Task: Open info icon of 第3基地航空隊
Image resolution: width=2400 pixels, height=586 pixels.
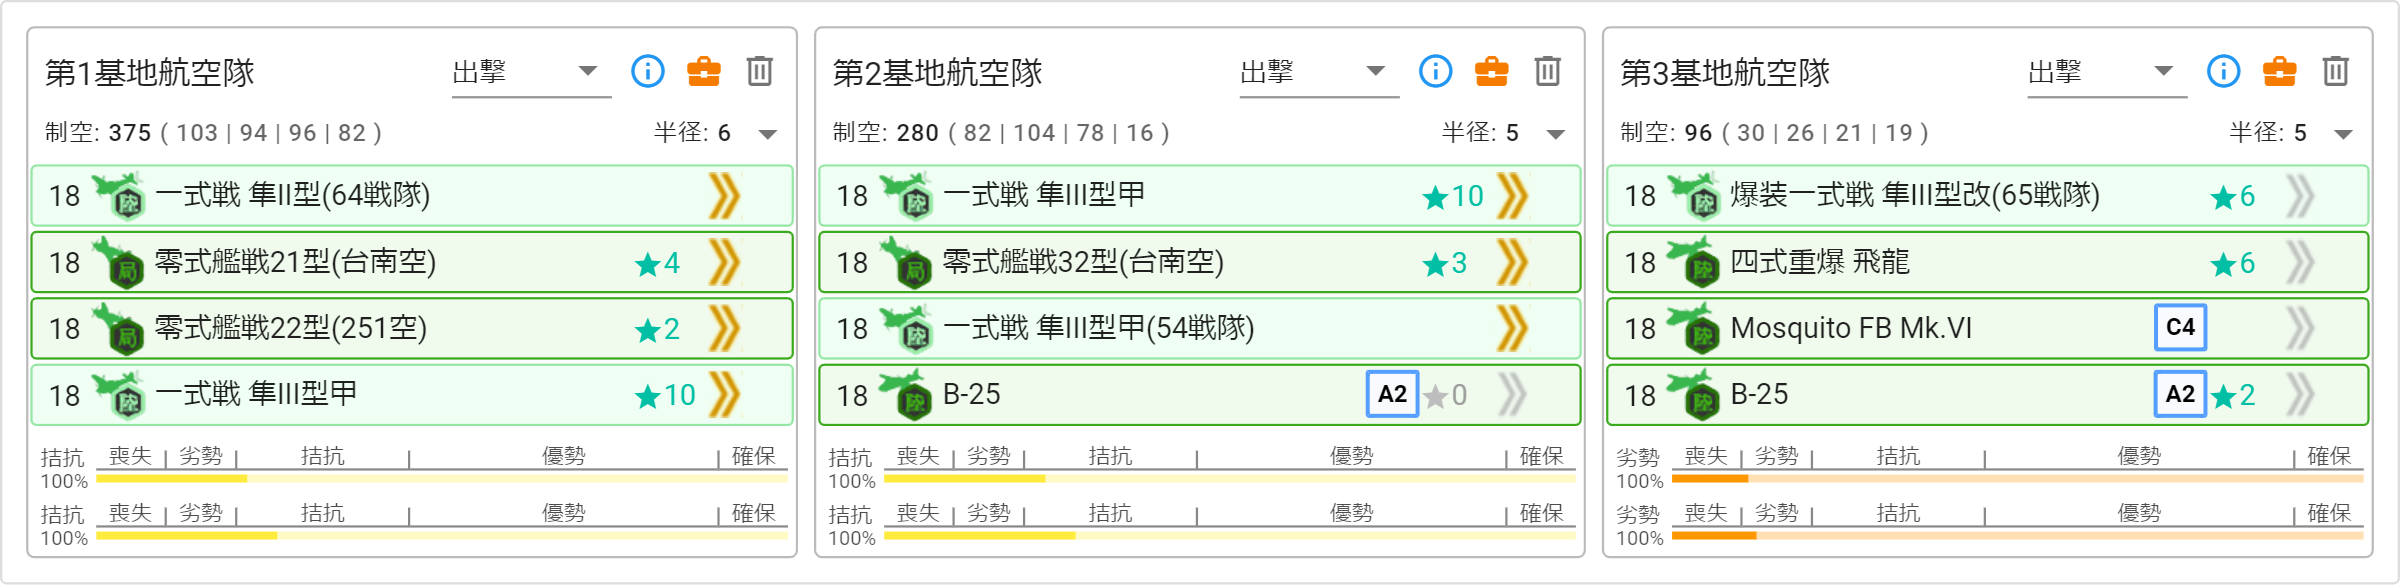Action: (x=2223, y=71)
